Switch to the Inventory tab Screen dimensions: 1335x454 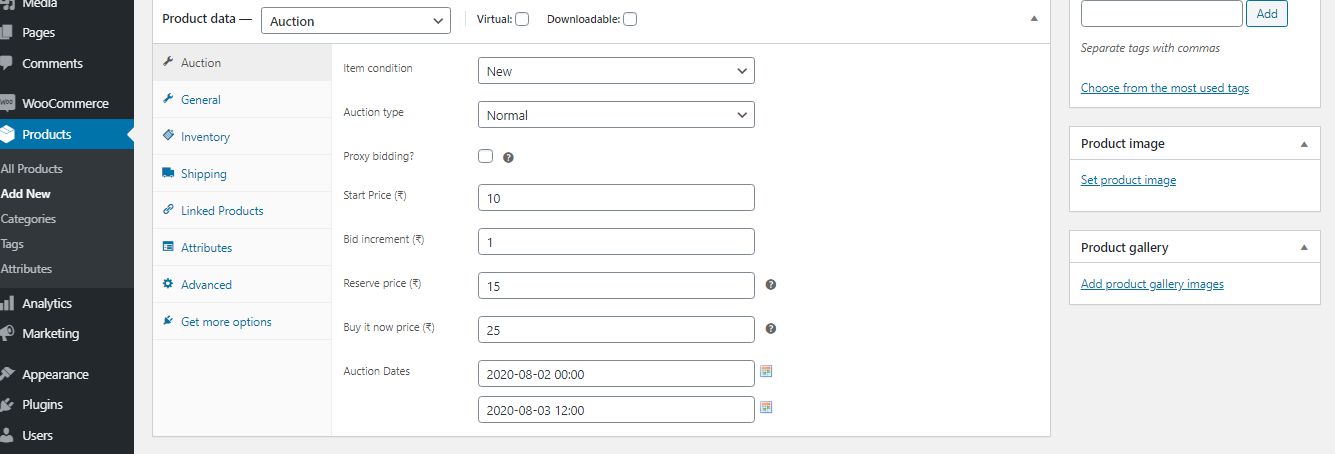[x=205, y=137]
